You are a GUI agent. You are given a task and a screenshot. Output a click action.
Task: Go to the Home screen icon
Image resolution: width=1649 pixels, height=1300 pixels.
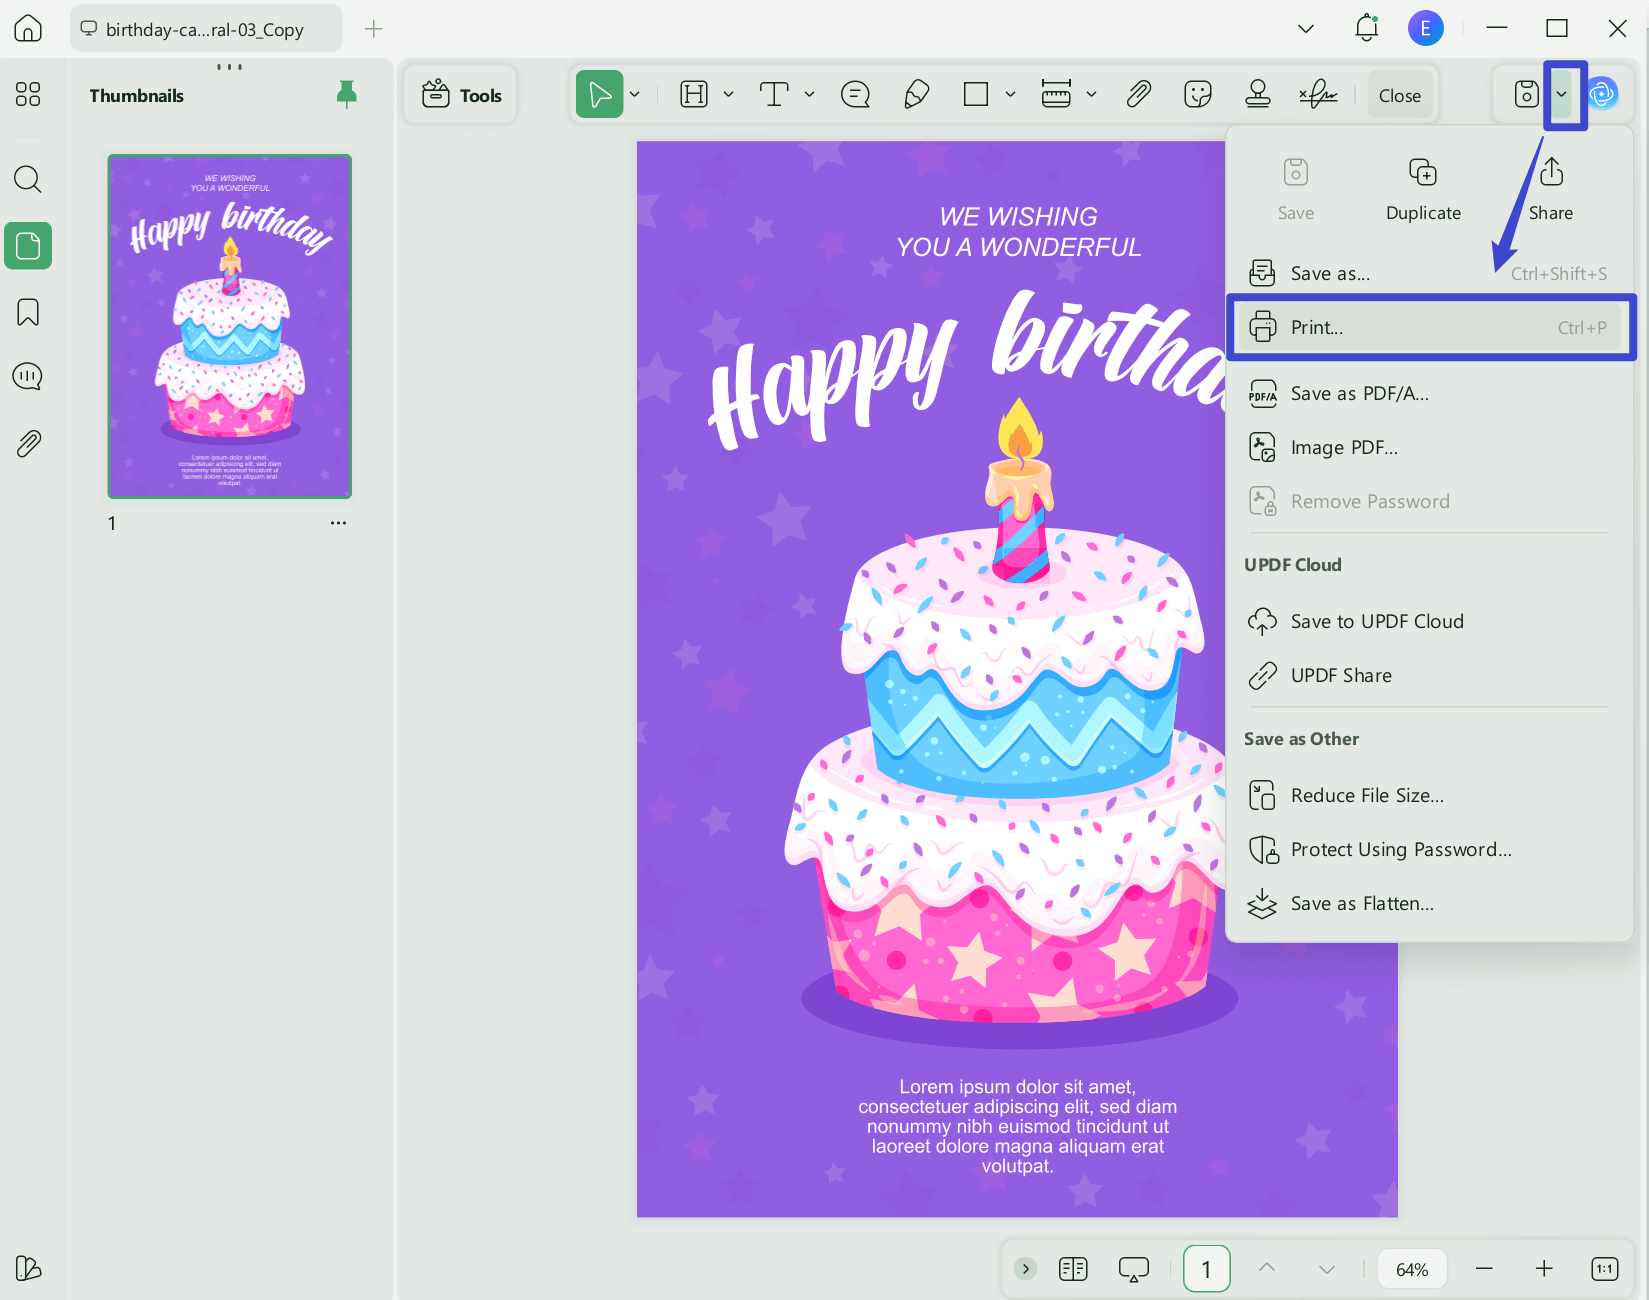28,28
